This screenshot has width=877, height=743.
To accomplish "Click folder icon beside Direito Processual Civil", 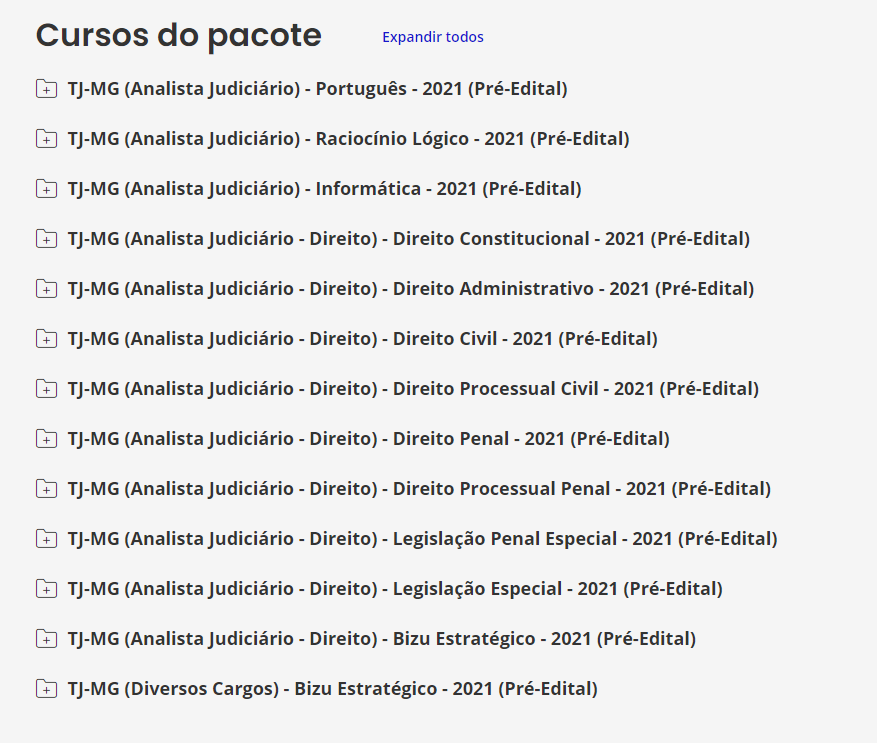I will pyautogui.click(x=46, y=389).
